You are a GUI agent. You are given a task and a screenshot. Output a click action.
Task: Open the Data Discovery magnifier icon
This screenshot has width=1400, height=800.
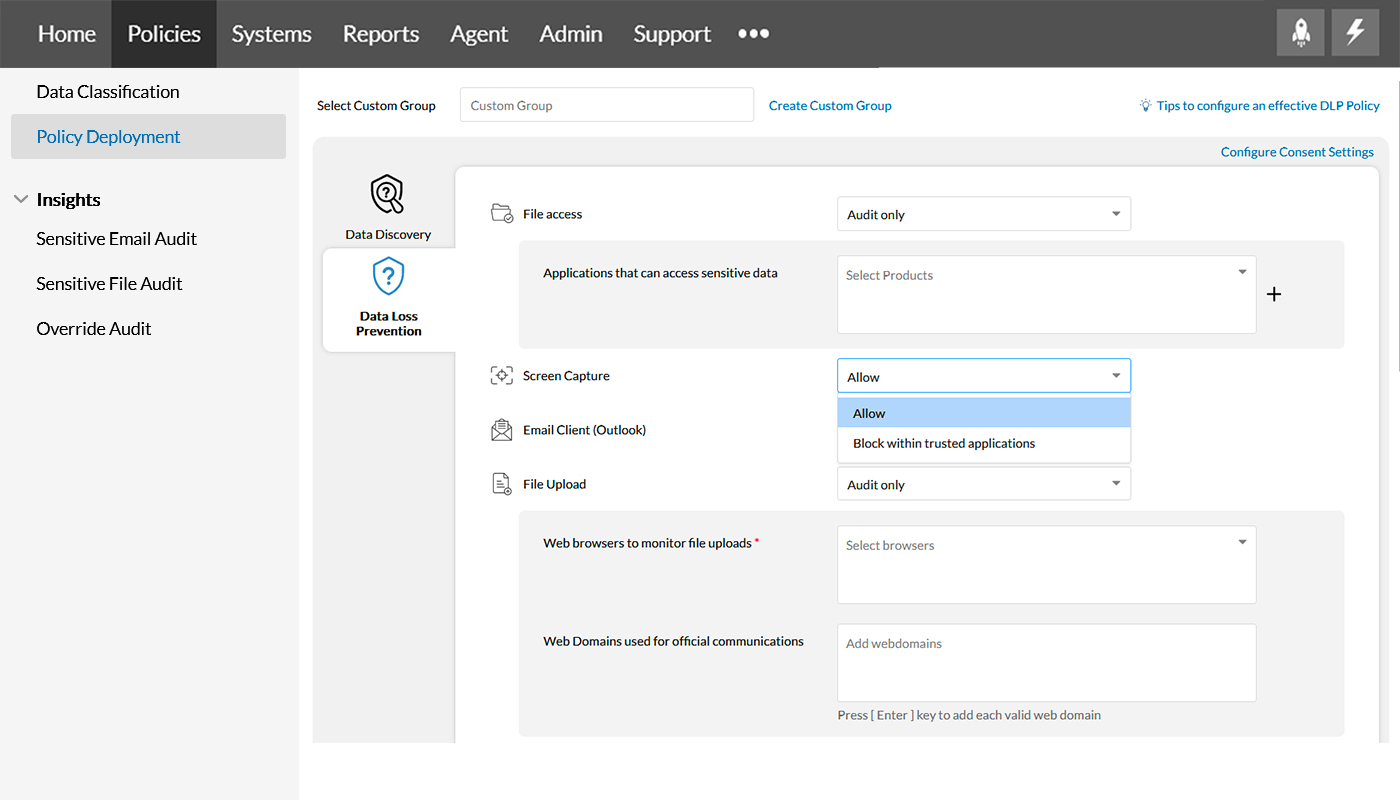click(x=388, y=194)
